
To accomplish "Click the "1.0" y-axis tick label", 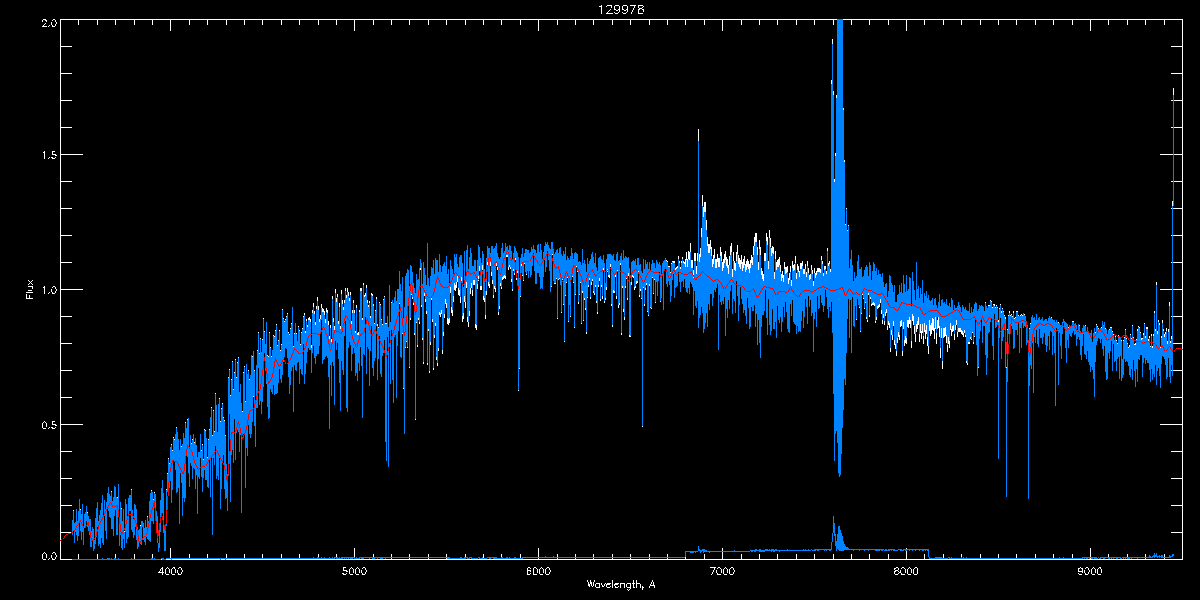I will tap(48, 290).
